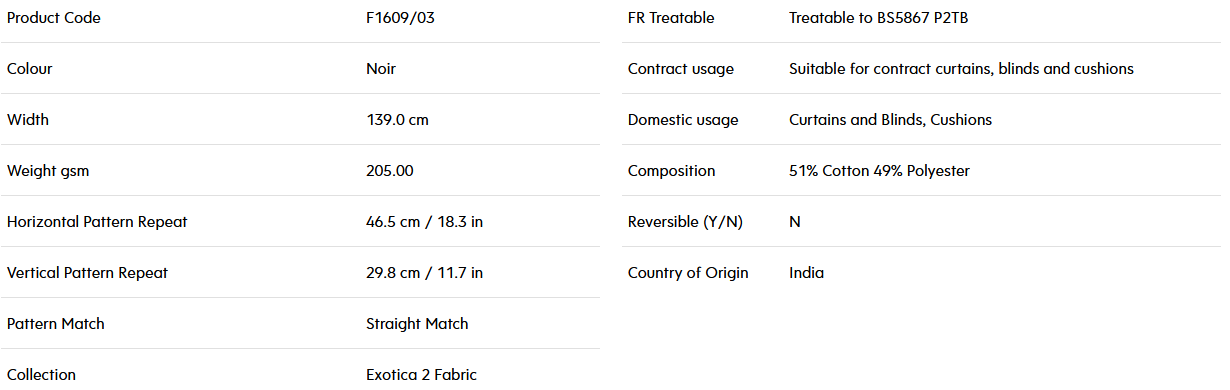Click the FR Treatable label
The image size is (1230, 390).
coord(671,18)
